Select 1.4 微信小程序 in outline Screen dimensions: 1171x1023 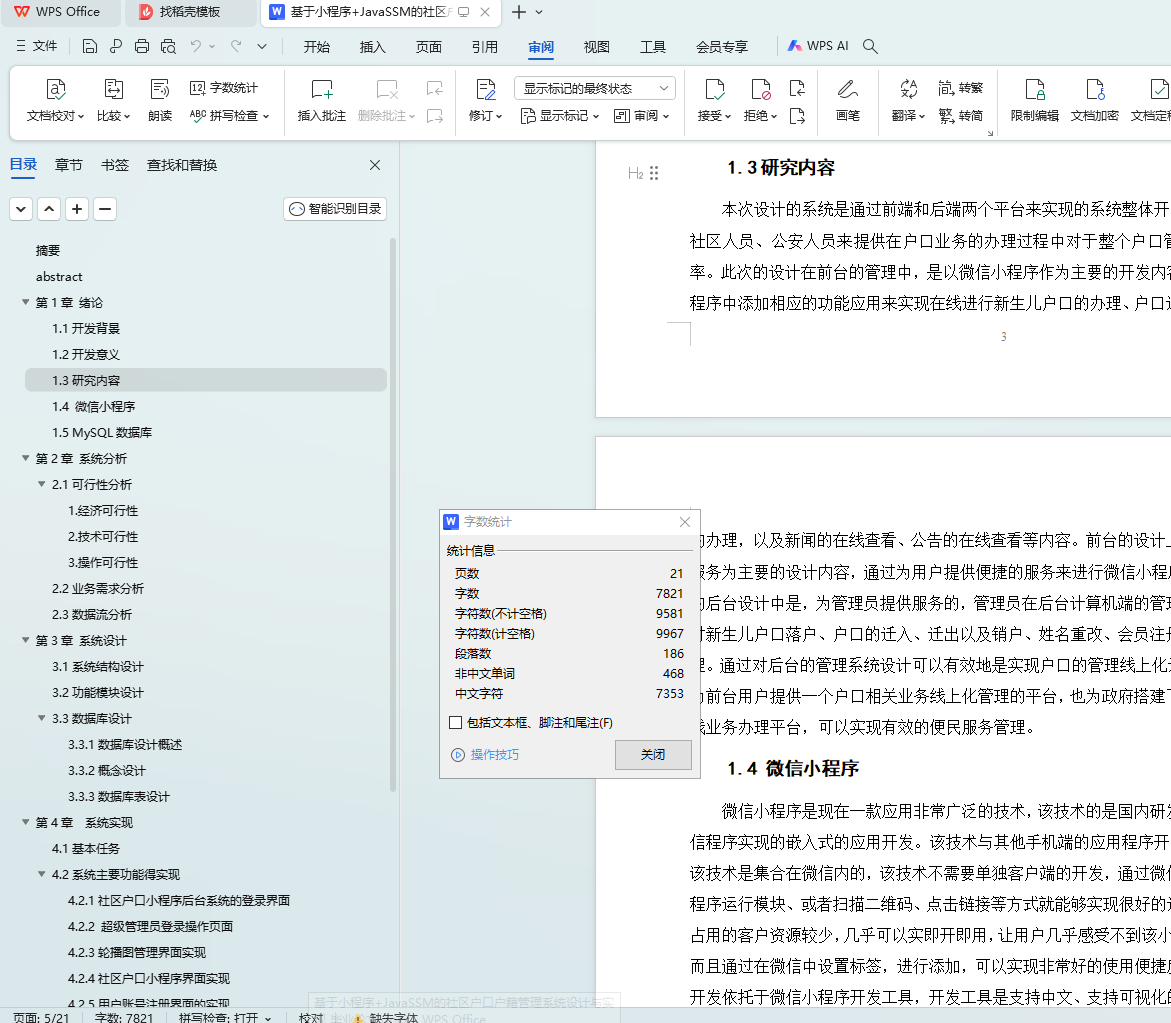click(x=94, y=407)
